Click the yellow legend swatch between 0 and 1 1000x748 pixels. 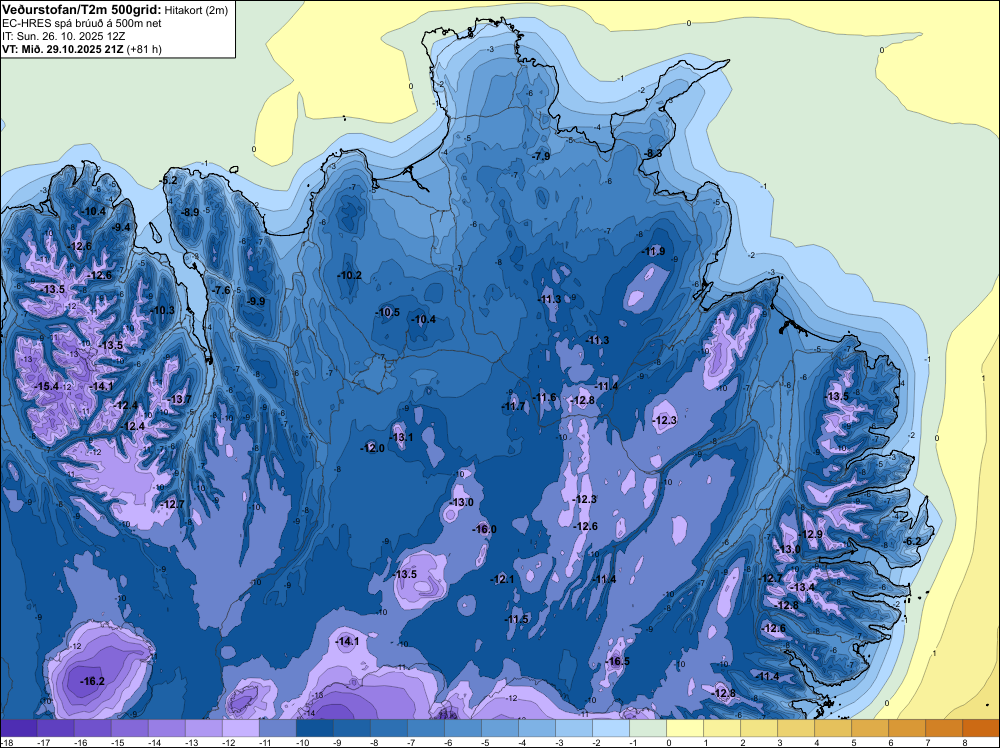684,728
